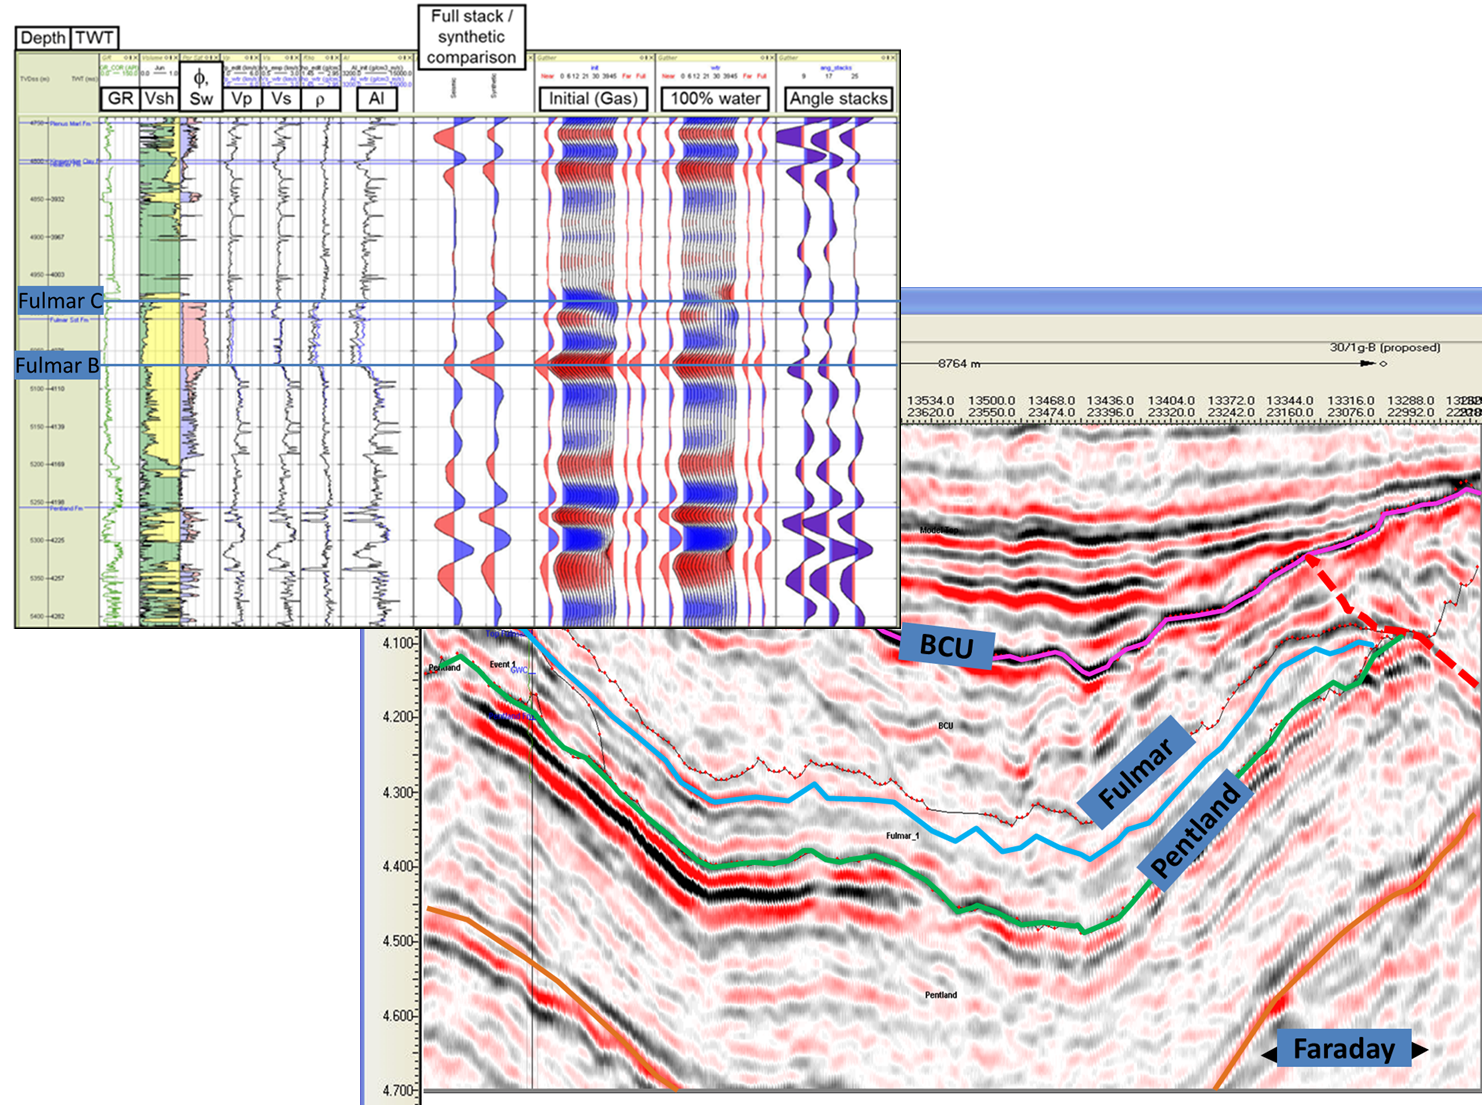The height and width of the screenshot is (1105, 1482).
Task: Click the blue BCU horizon label
Action: pyautogui.click(x=946, y=646)
